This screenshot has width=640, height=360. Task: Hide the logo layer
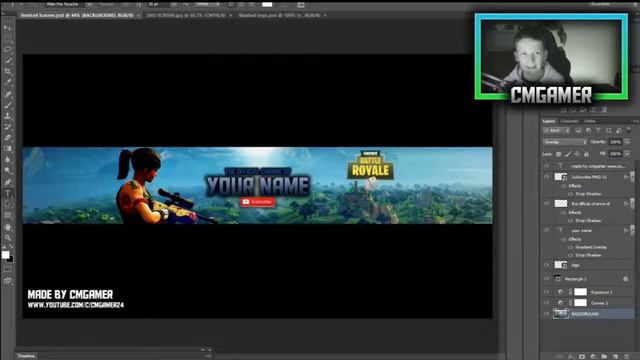click(x=547, y=265)
